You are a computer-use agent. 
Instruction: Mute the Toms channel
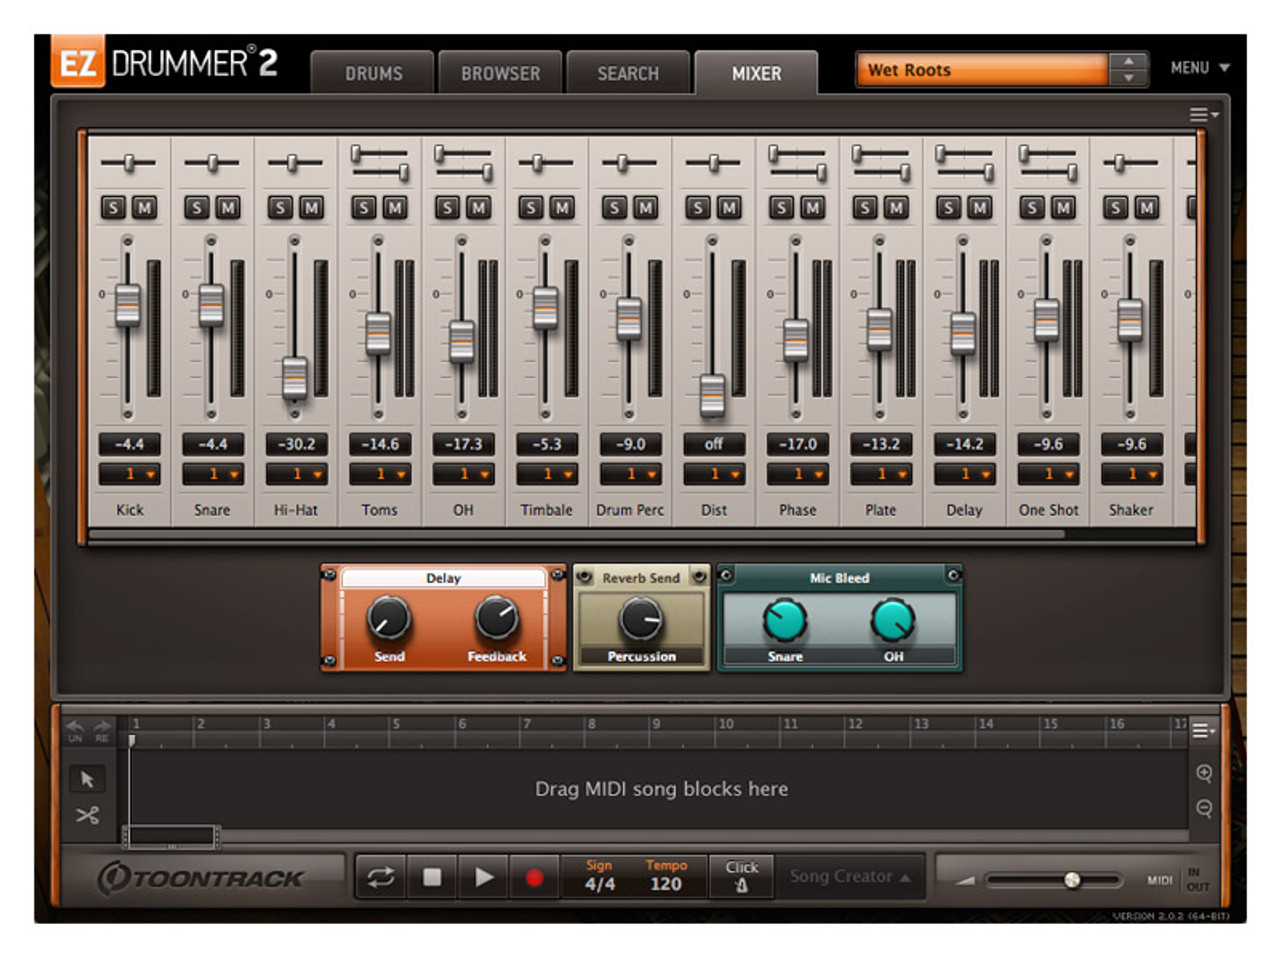pos(396,208)
